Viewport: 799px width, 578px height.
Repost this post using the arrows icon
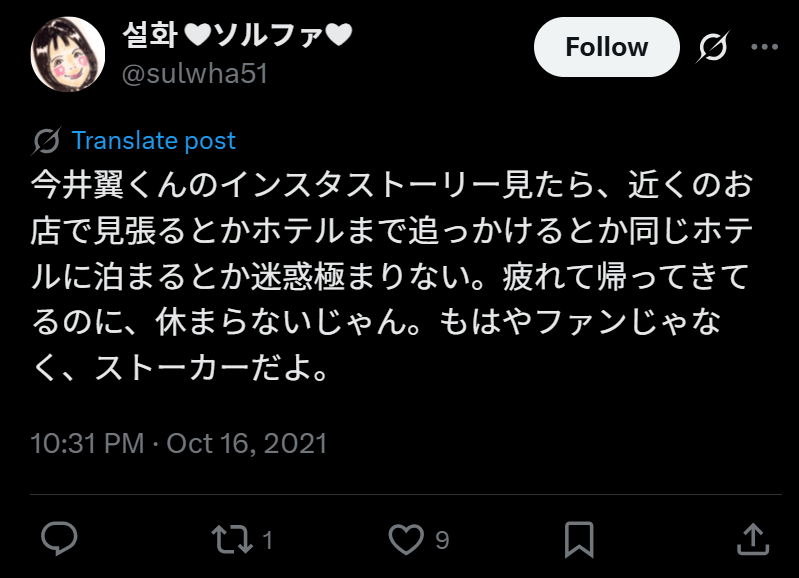(232, 540)
